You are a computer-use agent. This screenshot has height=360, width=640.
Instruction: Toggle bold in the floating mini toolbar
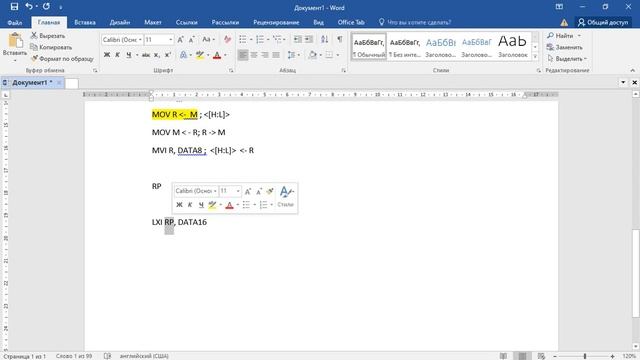pos(179,205)
